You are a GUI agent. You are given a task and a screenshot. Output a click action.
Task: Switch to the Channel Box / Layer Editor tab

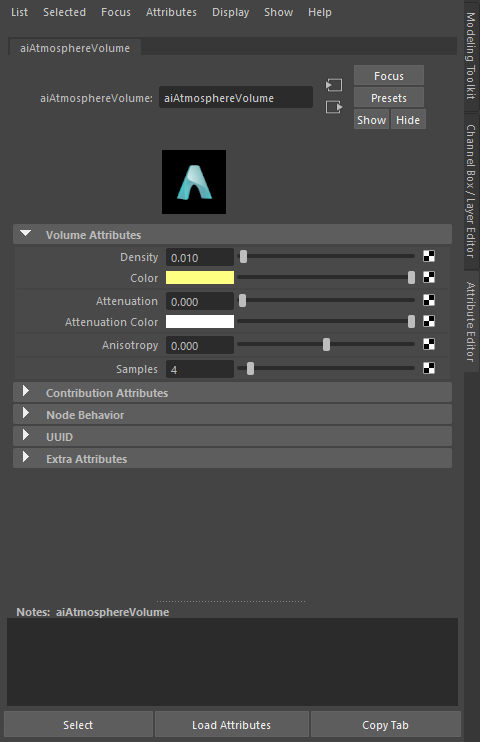click(x=471, y=191)
